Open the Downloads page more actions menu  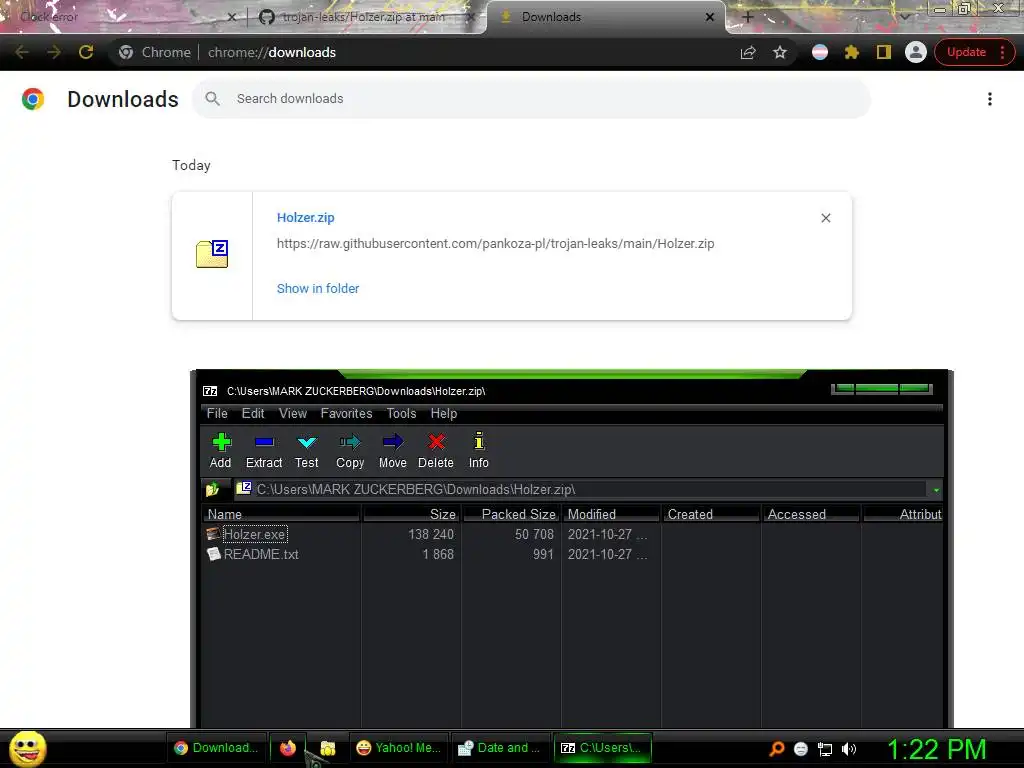(x=990, y=99)
